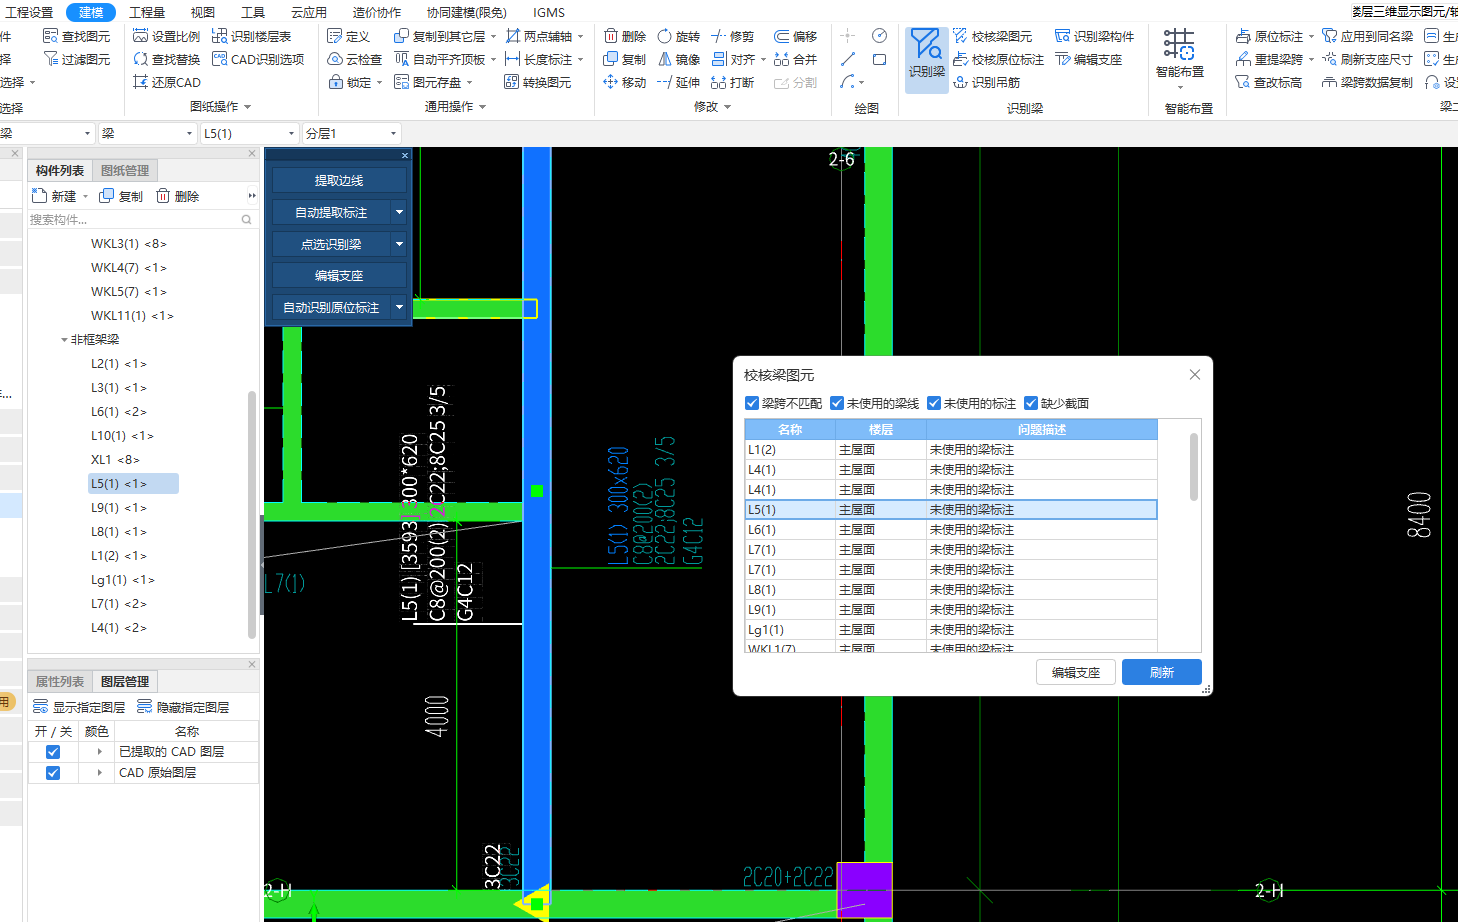
Task: Switch to the 图纸管理 tab
Action: click(x=125, y=170)
